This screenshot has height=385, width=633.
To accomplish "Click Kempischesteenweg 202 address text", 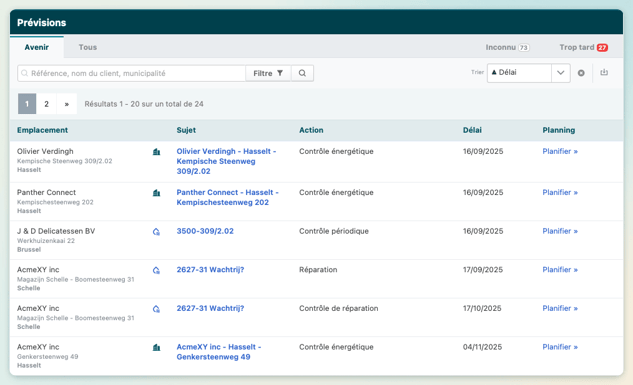I will pos(55,202).
